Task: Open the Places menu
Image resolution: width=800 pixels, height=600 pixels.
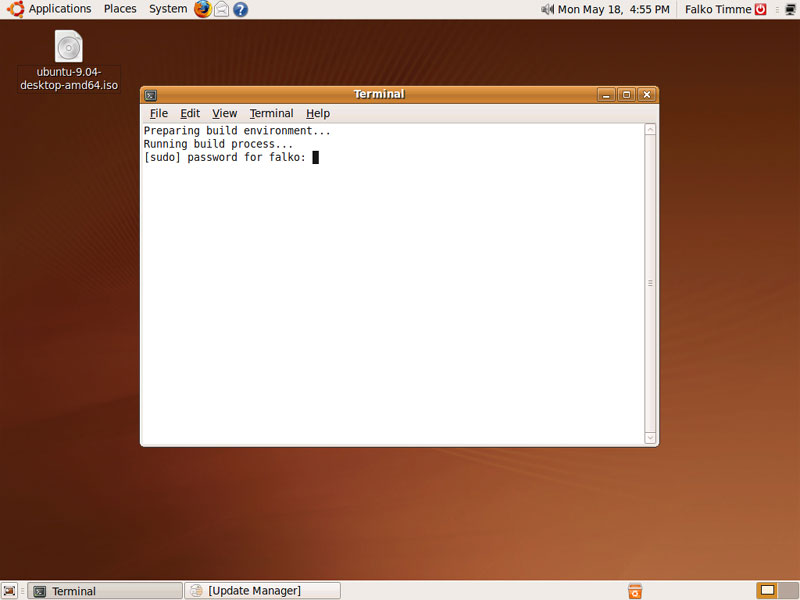Action: pyautogui.click(x=120, y=9)
